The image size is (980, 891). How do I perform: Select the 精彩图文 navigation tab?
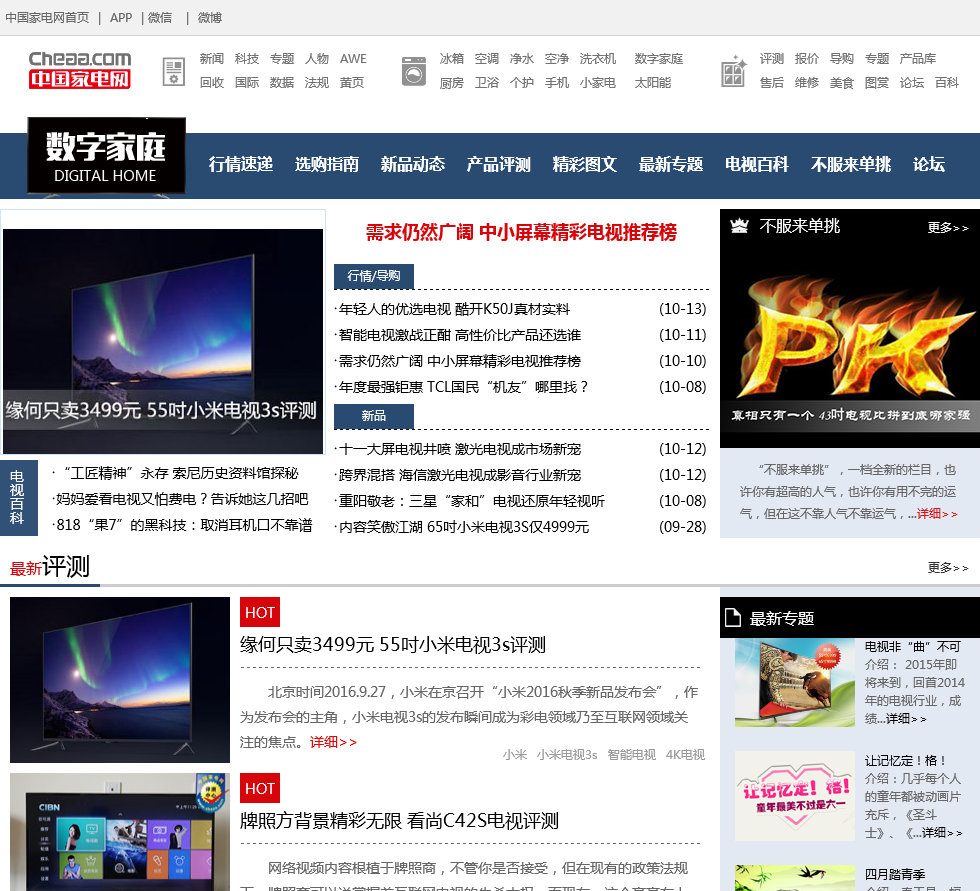click(585, 164)
